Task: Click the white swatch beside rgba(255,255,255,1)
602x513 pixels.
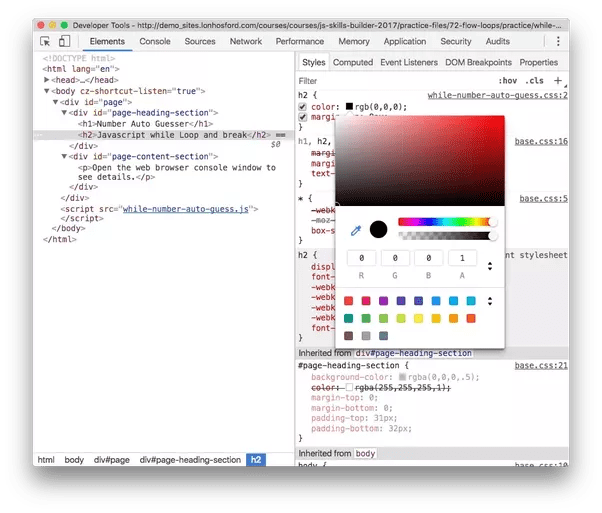Action: (349, 387)
